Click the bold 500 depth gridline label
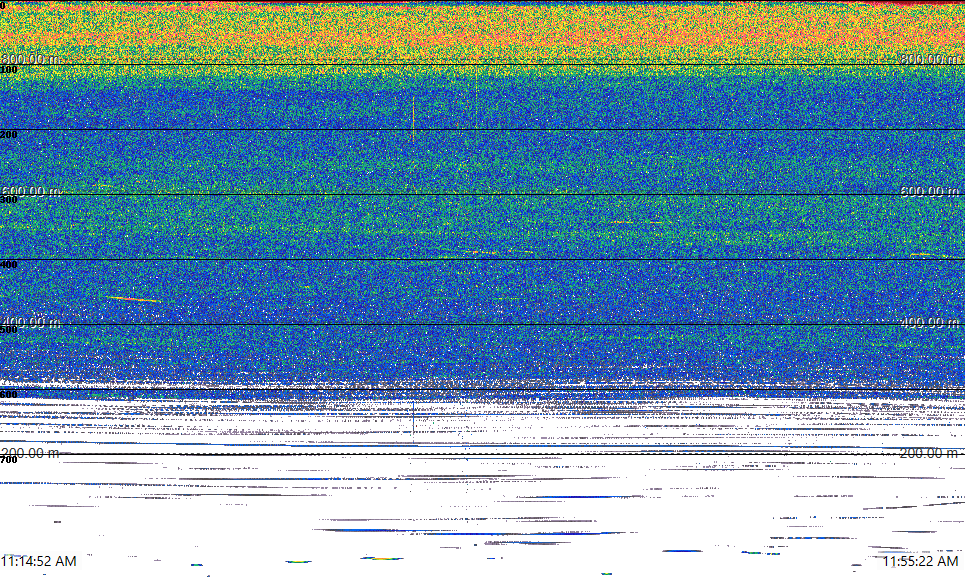965x578 pixels. [9, 329]
